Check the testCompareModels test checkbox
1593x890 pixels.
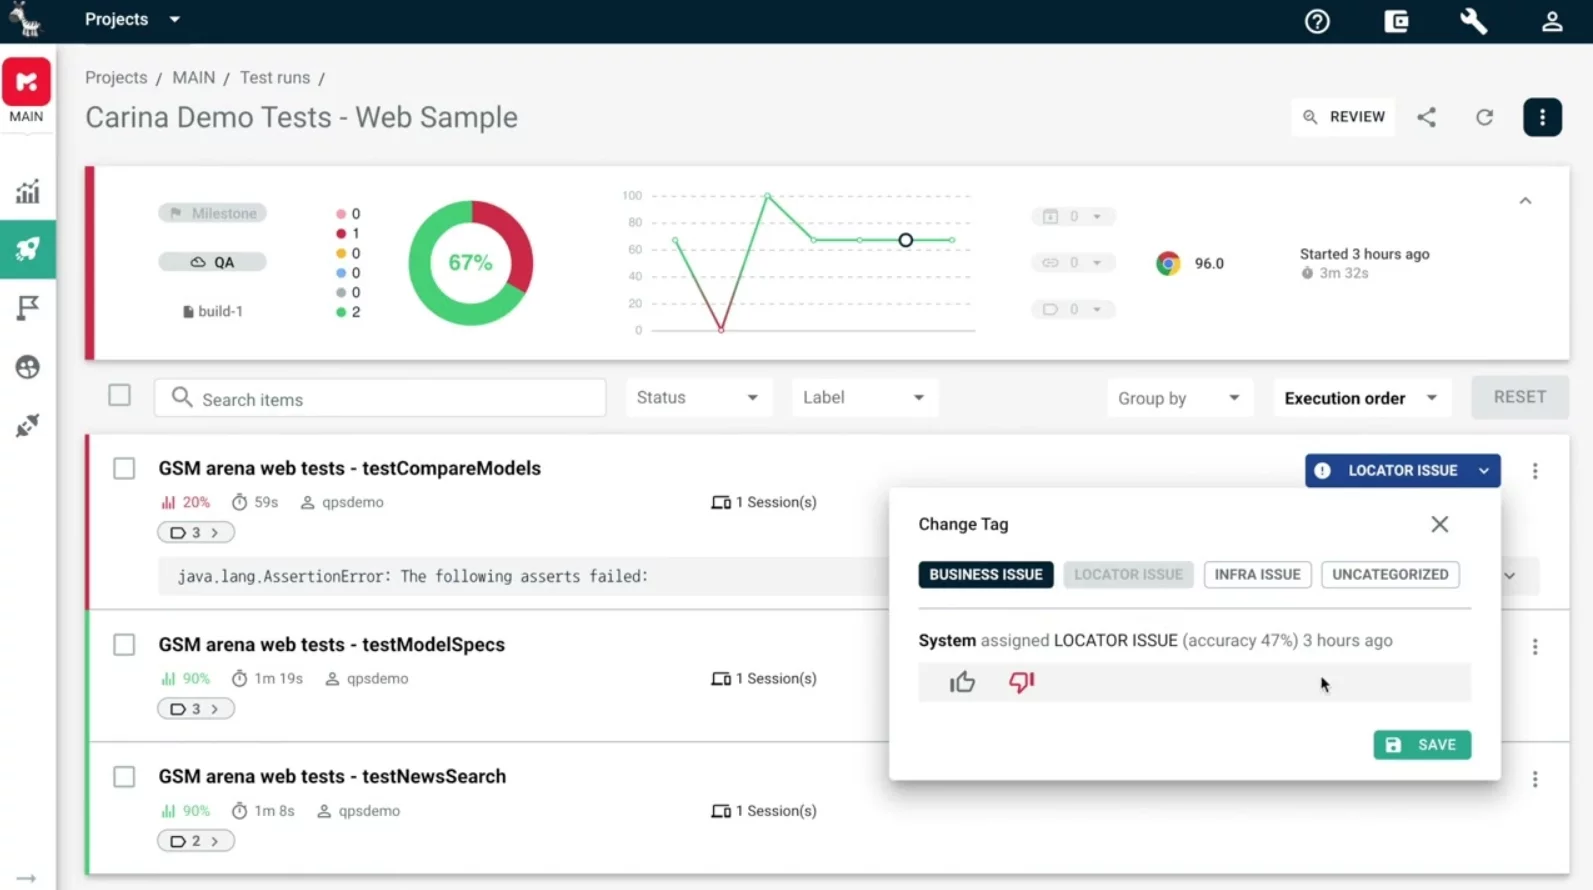(124, 468)
